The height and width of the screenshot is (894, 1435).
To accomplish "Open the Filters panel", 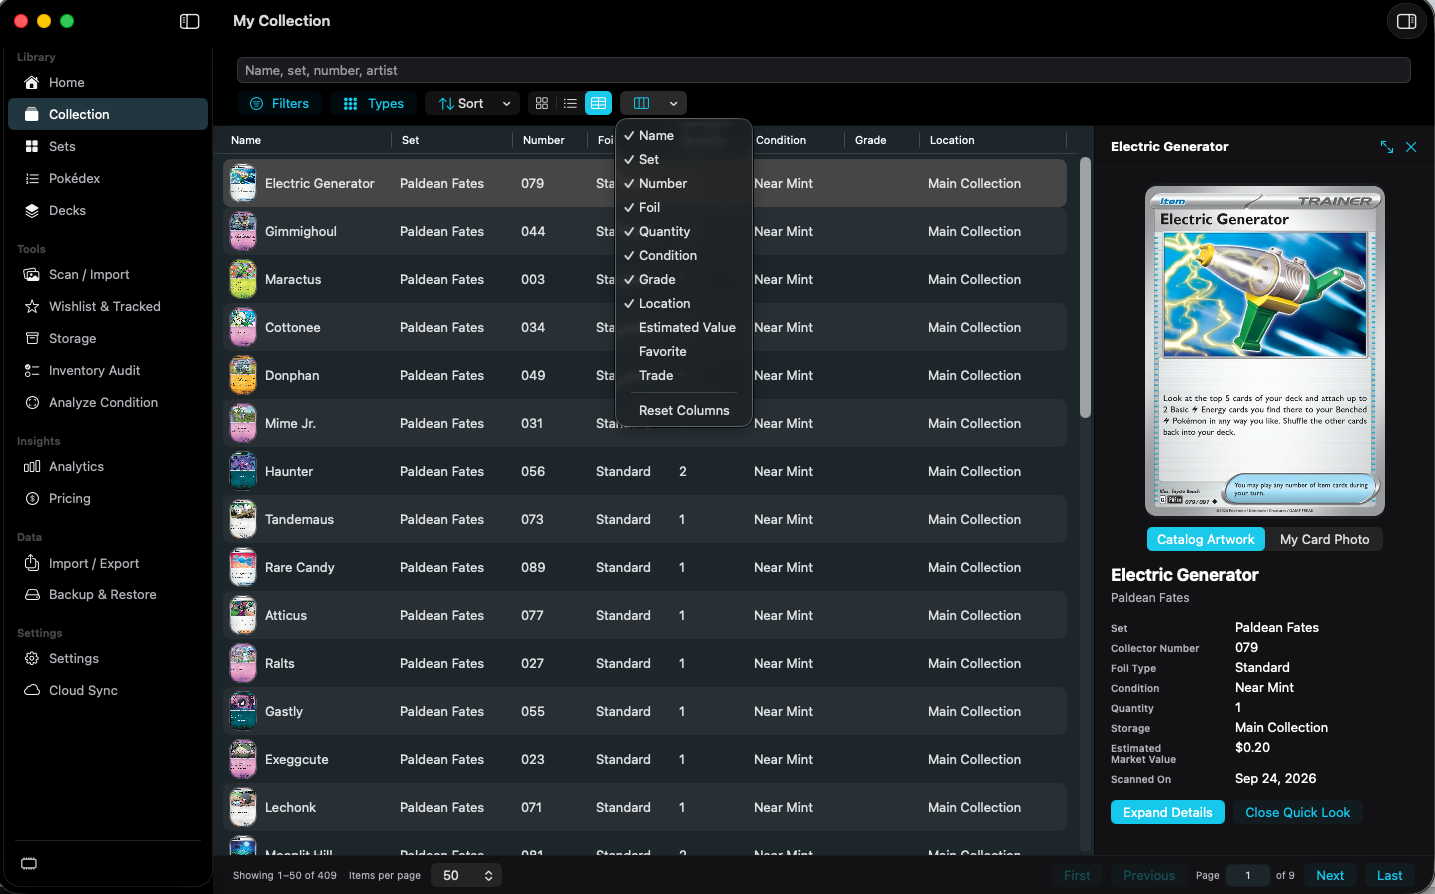I will point(279,103).
